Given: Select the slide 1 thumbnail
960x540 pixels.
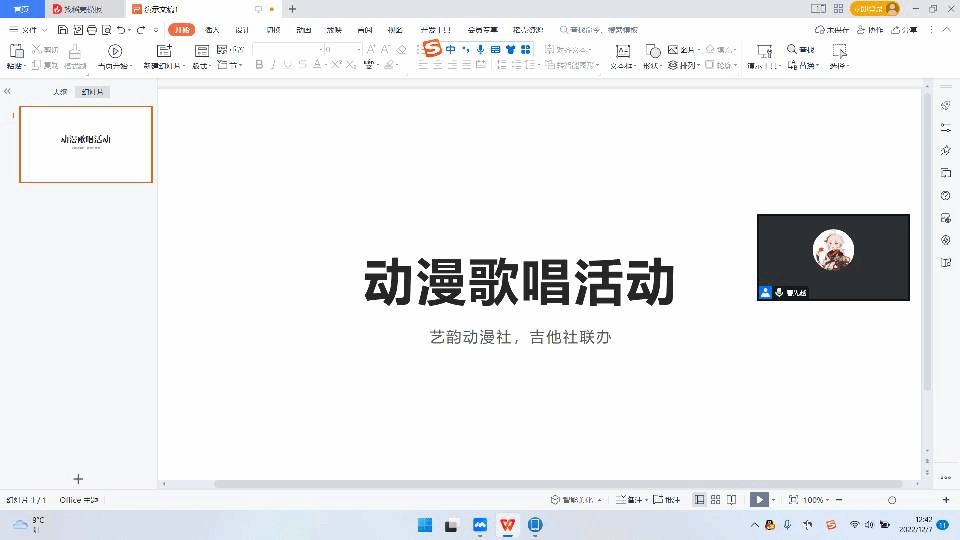Looking at the screenshot, I should coord(86,144).
